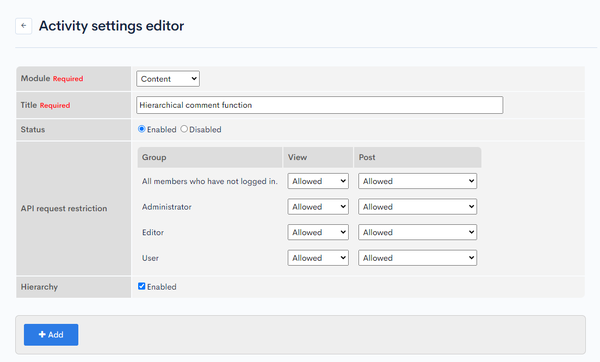Image resolution: width=600 pixels, height=362 pixels.
Task: Click the back arrow icon
Action: pyautogui.click(x=24, y=26)
